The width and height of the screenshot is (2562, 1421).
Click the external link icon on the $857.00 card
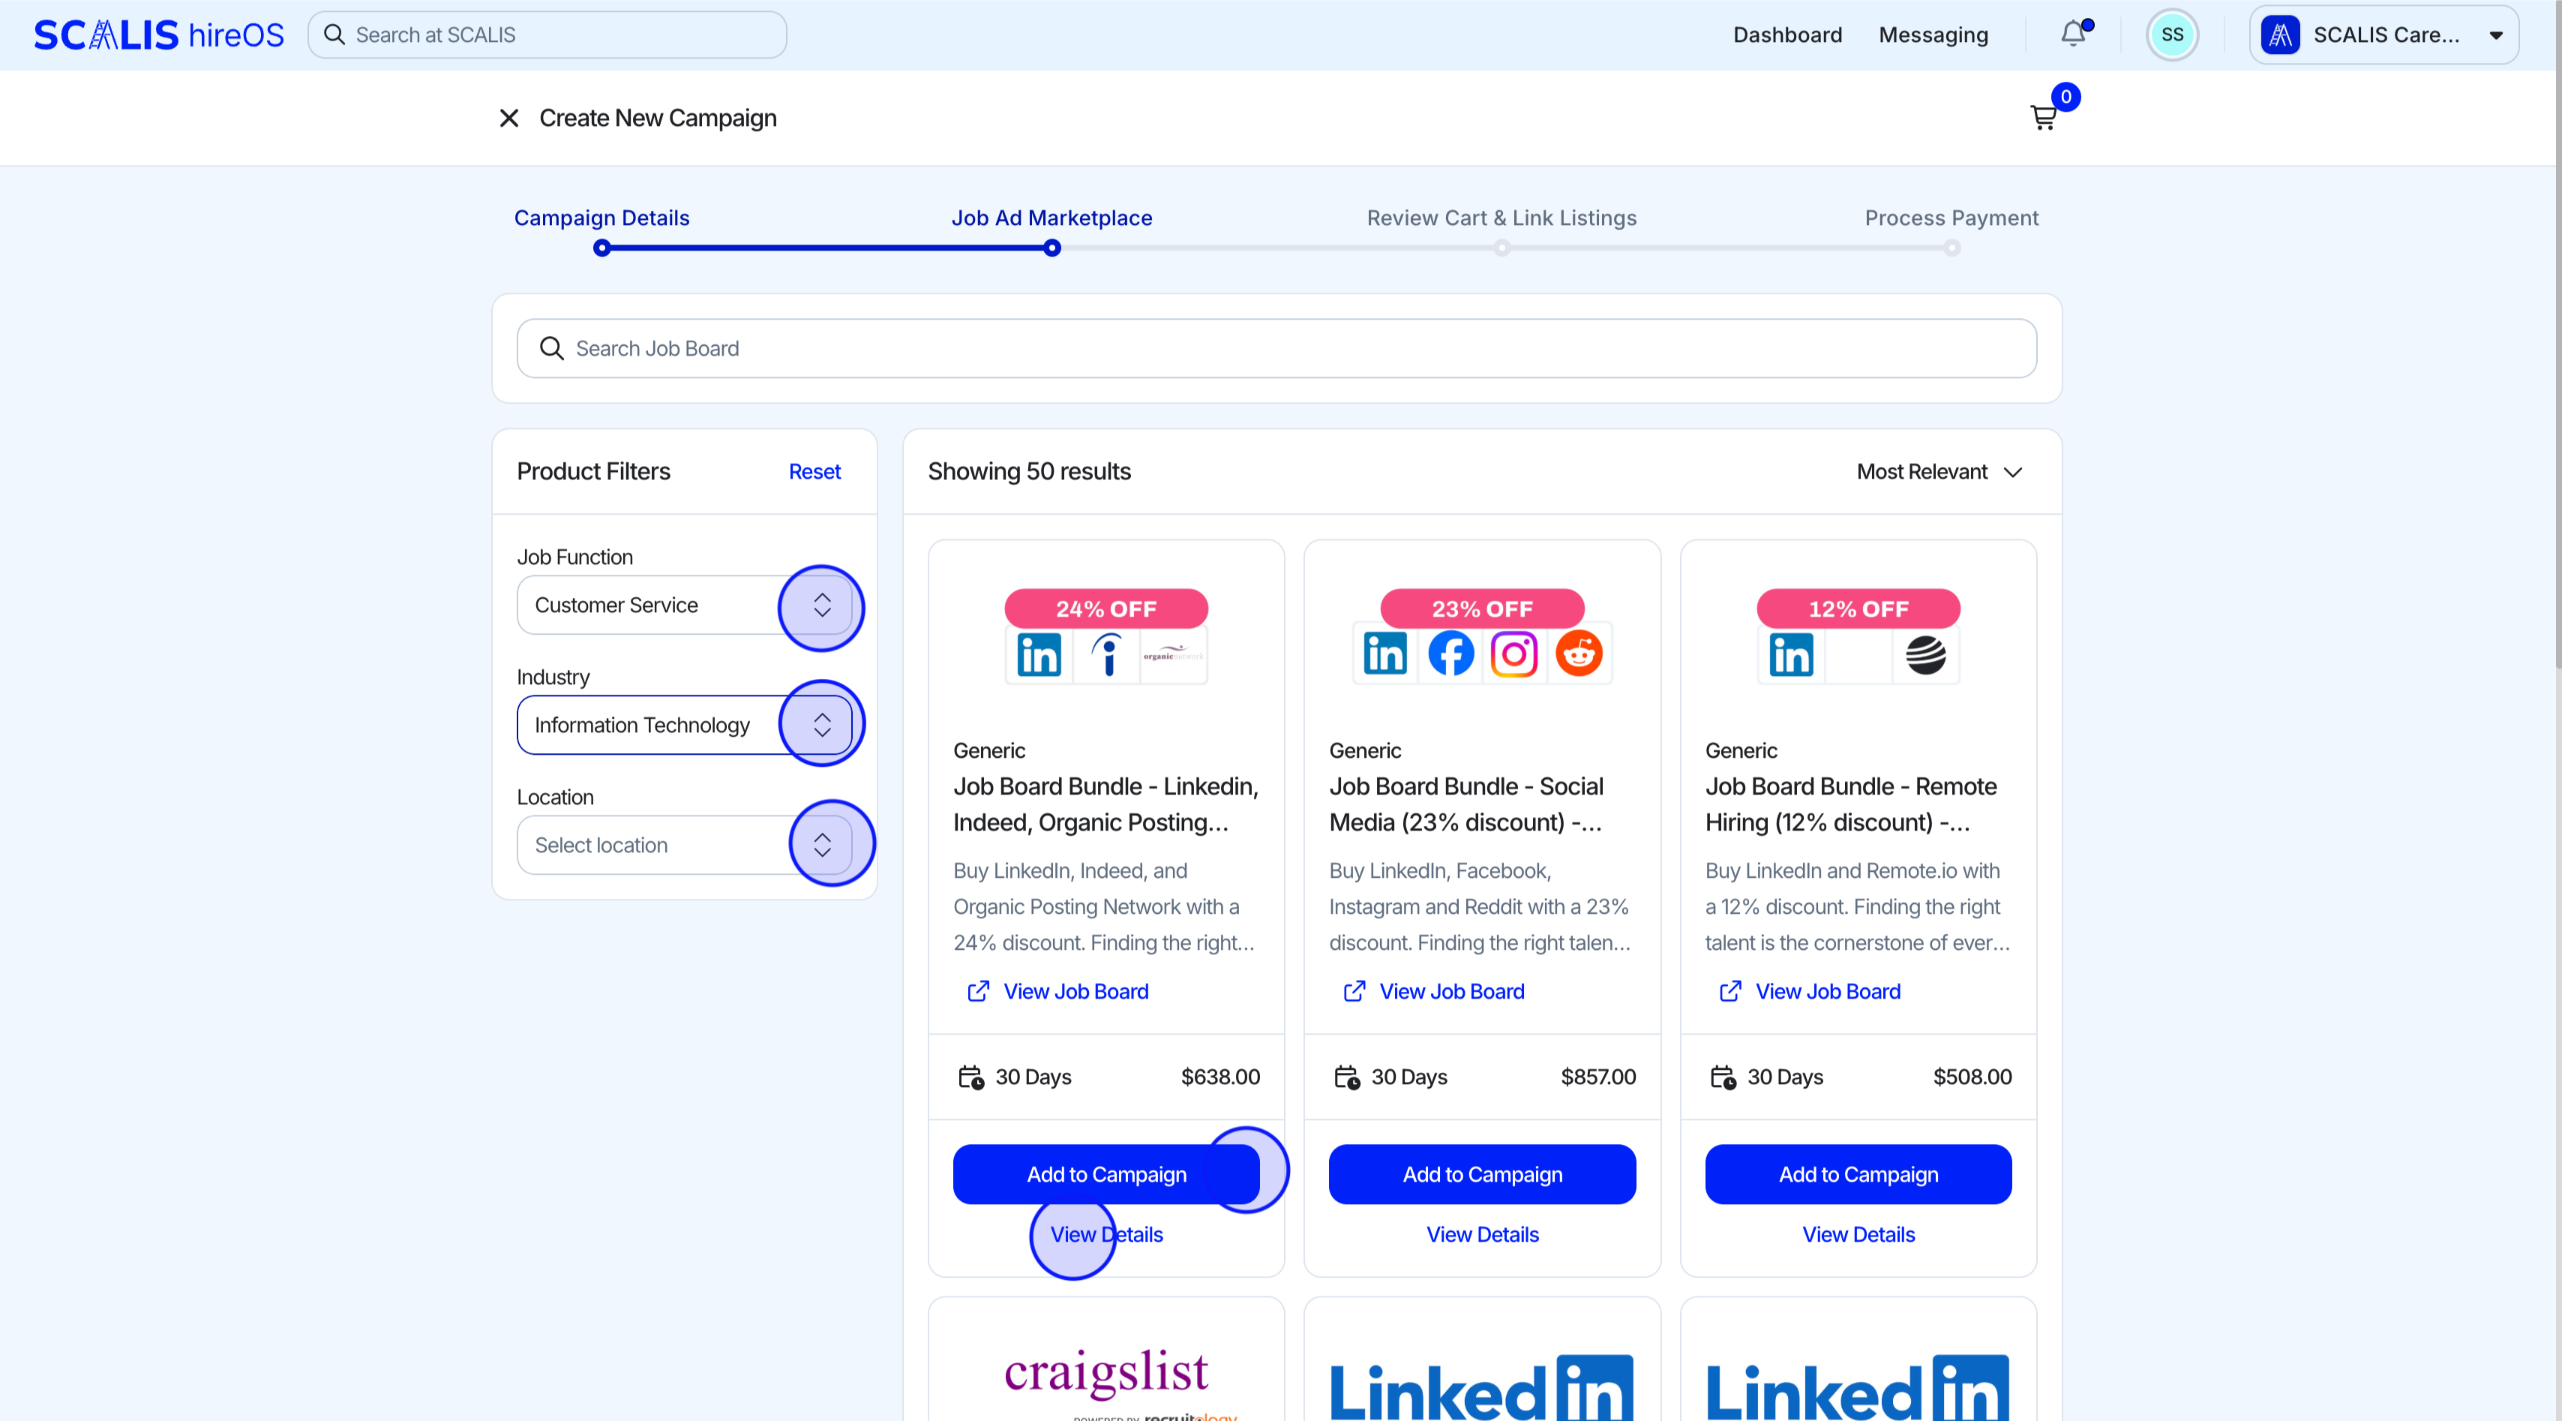click(1354, 991)
